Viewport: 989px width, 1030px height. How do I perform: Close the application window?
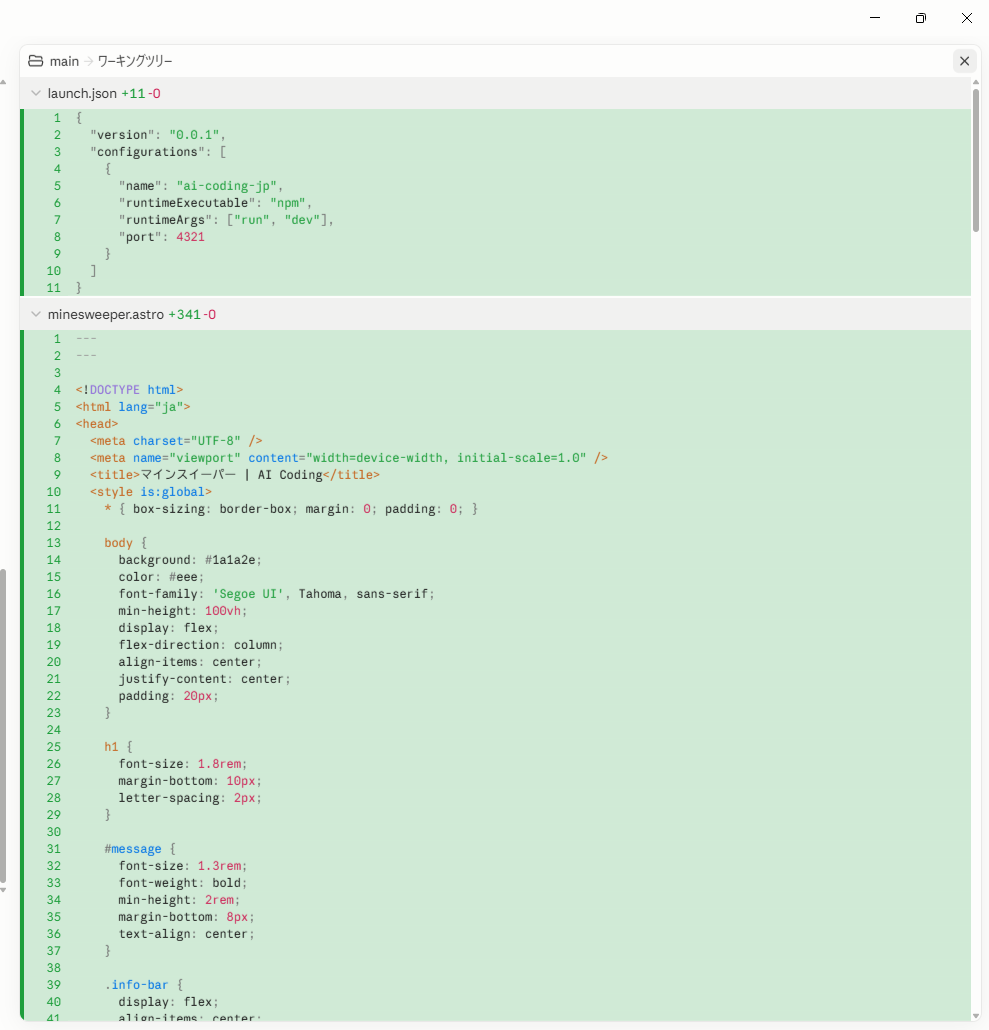pyautogui.click(x=967, y=18)
